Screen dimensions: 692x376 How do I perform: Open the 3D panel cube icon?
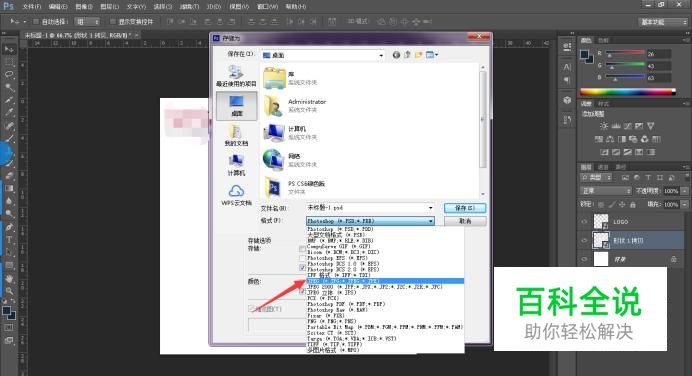coord(568,100)
